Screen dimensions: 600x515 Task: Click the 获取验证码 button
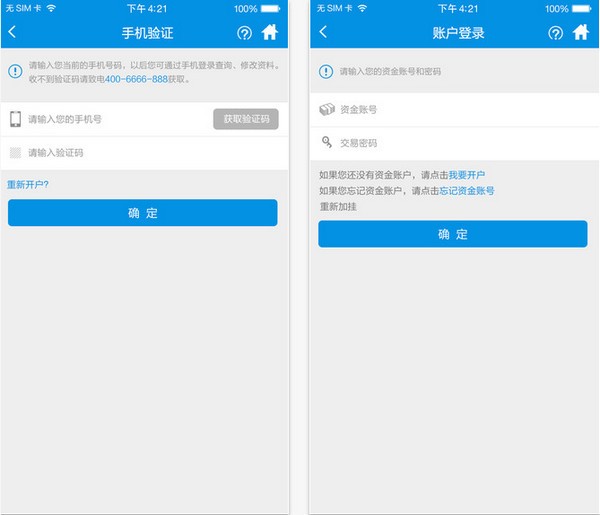point(246,119)
